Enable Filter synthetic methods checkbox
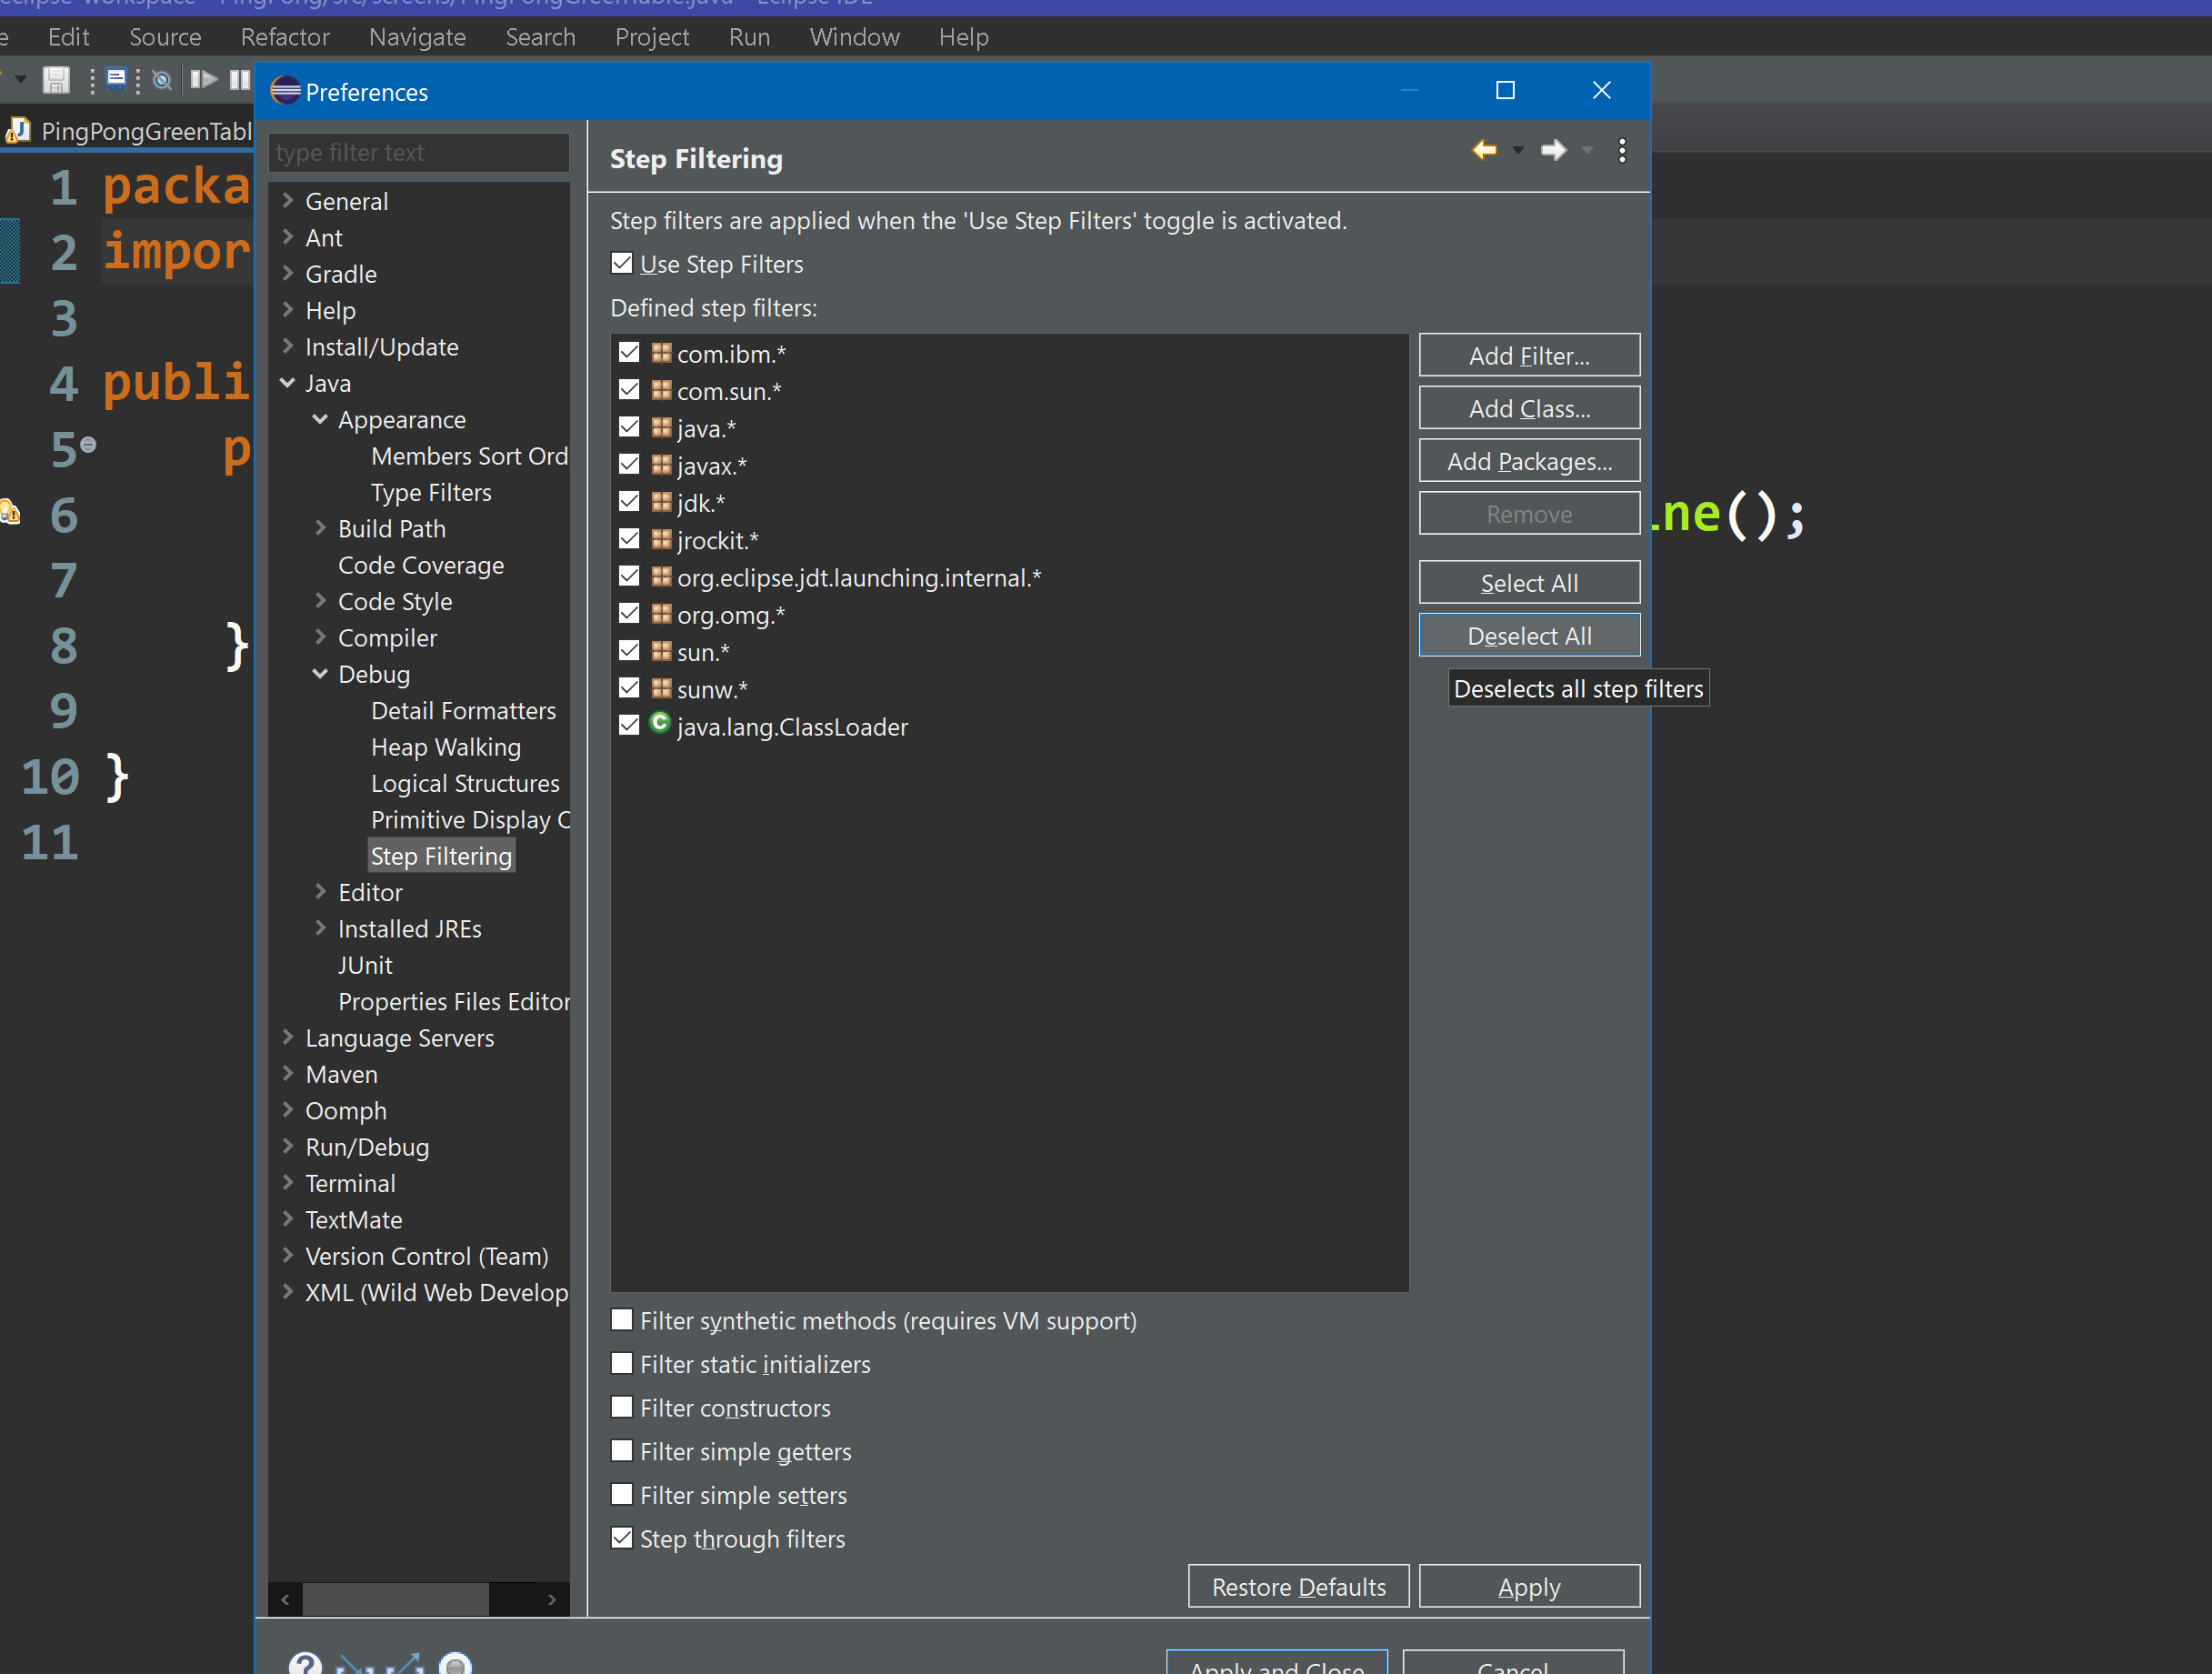 (622, 1320)
